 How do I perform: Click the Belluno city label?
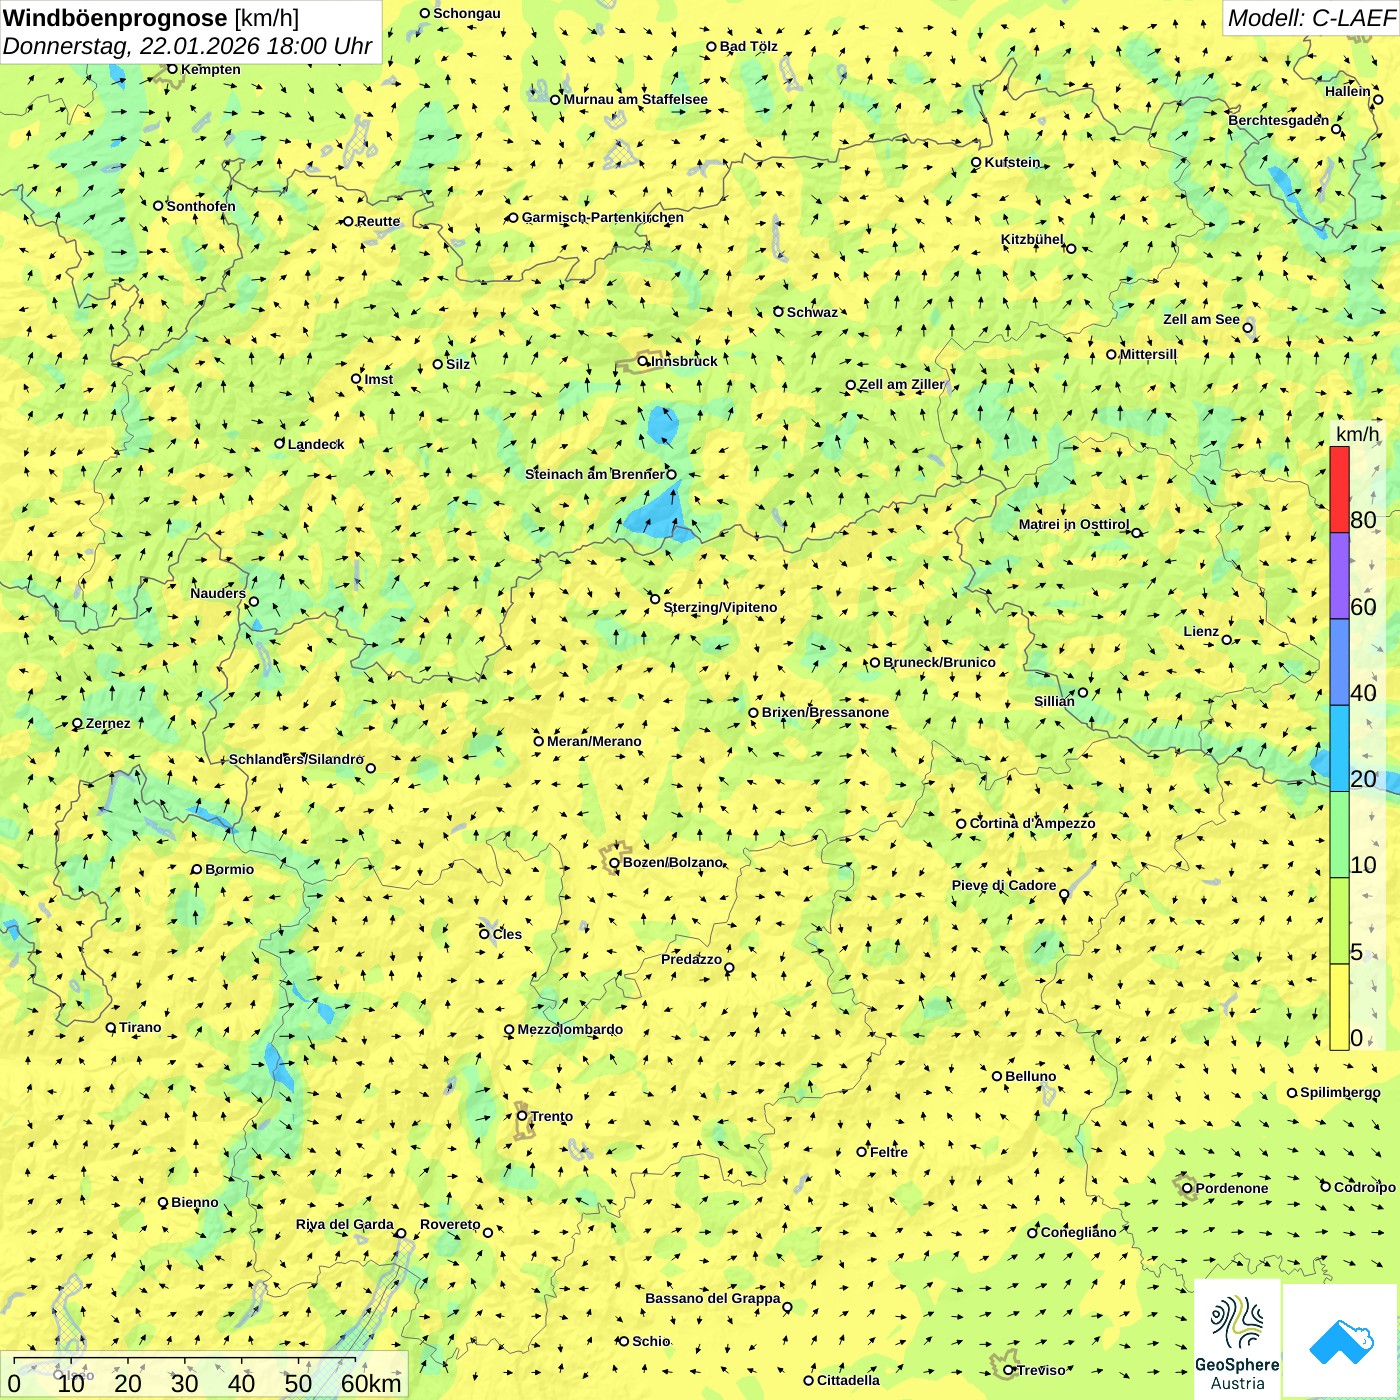(x=1030, y=1076)
